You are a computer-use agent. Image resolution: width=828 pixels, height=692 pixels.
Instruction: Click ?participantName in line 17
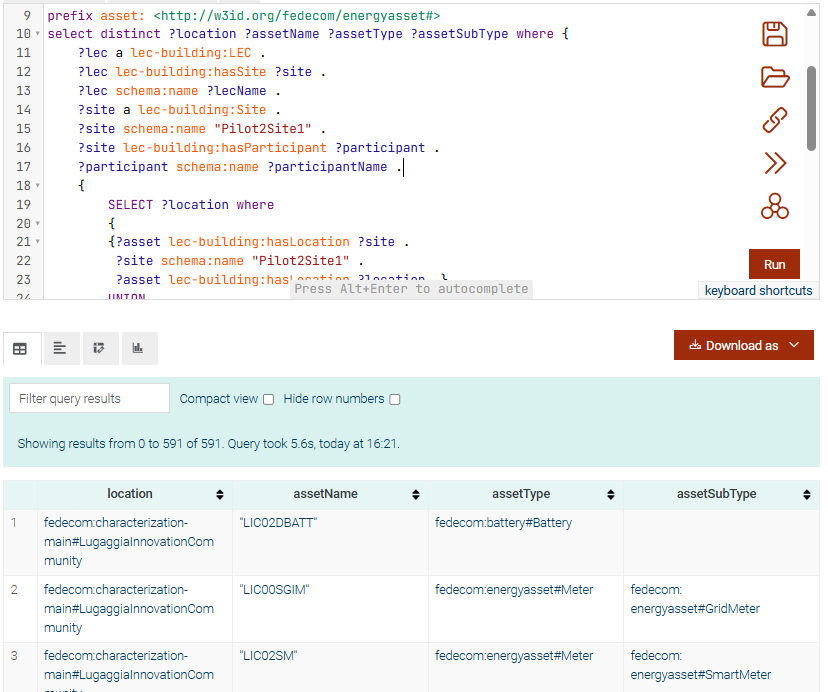[x=327, y=167]
